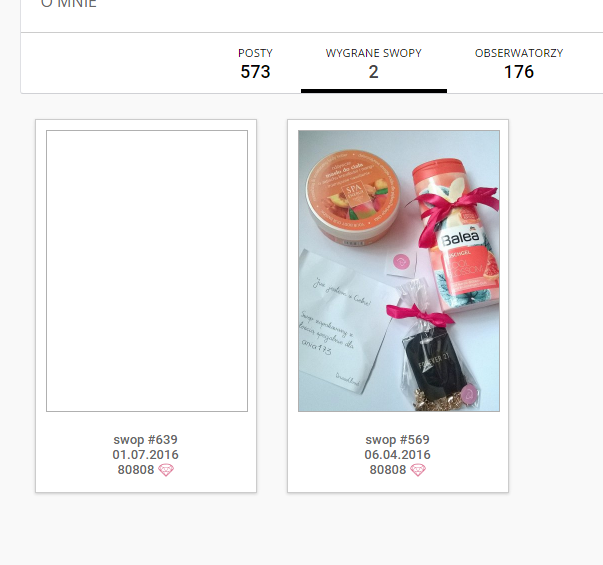The width and height of the screenshot is (603, 565).
Task: Click the followers count 176
Action: click(x=519, y=72)
